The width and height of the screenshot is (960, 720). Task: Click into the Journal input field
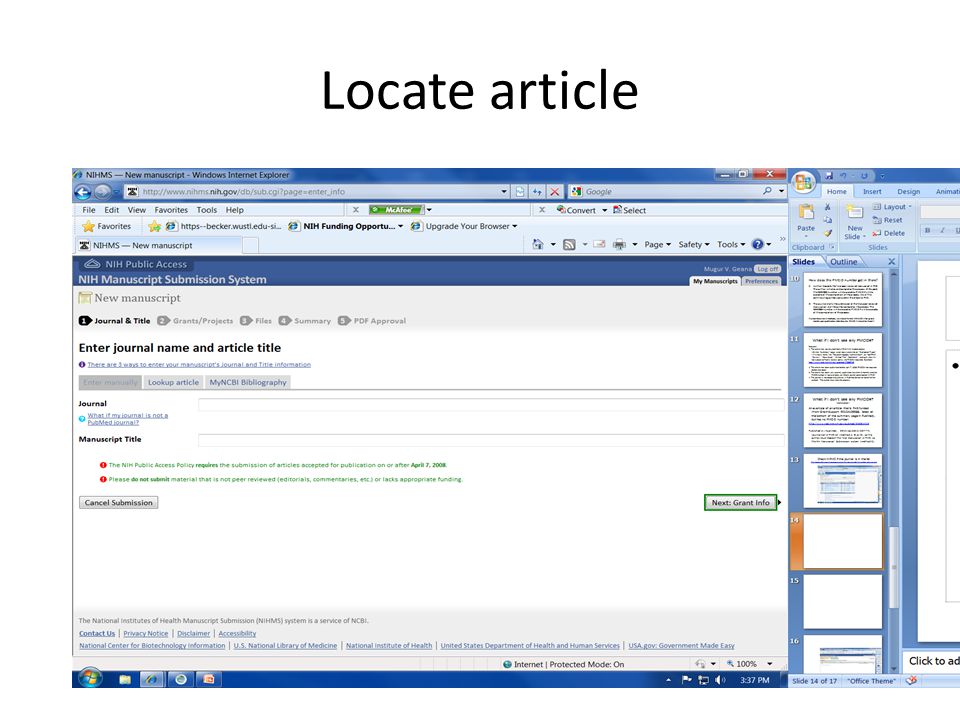(x=491, y=404)
